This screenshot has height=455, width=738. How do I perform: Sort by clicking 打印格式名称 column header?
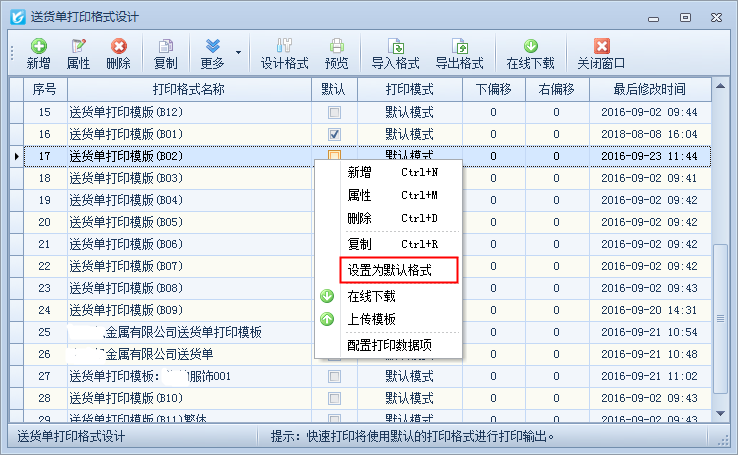click(188, 90)
